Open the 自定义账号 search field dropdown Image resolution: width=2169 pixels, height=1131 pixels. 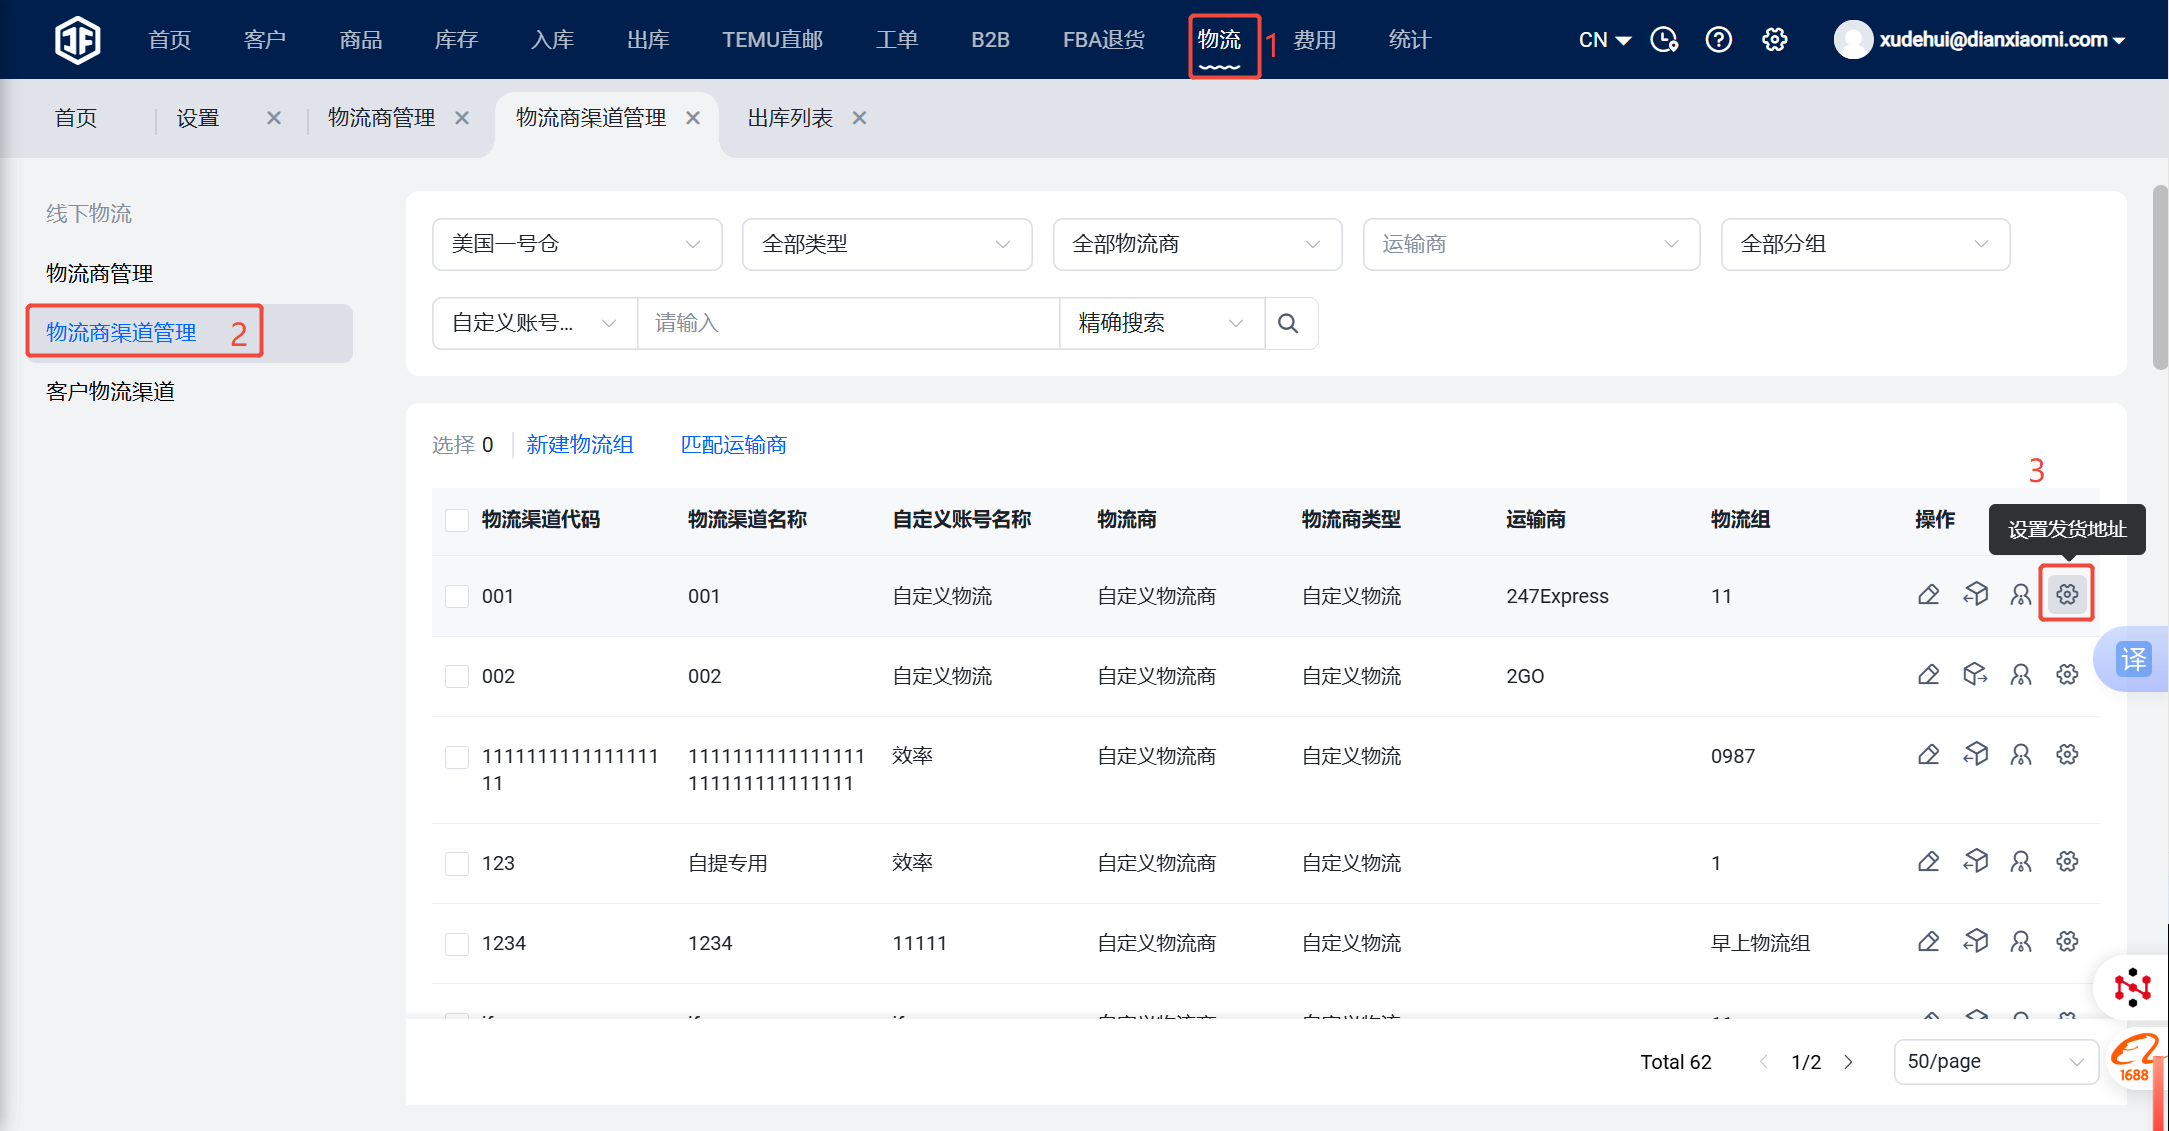pyautogui.click(x=535, y=323)
